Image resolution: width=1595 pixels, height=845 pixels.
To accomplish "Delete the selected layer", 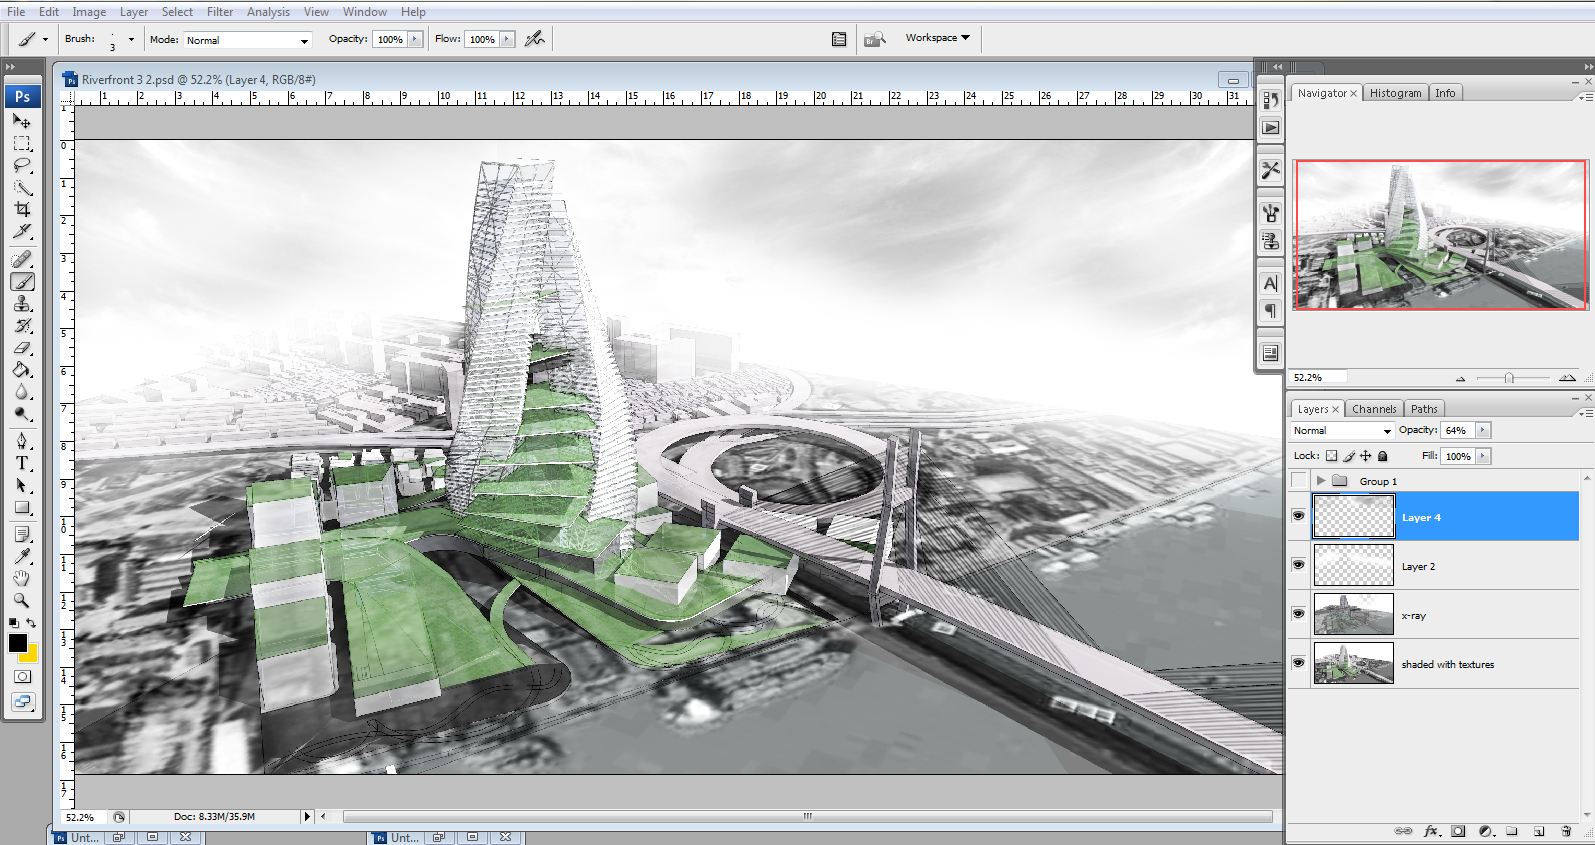I will point(1566,831).
